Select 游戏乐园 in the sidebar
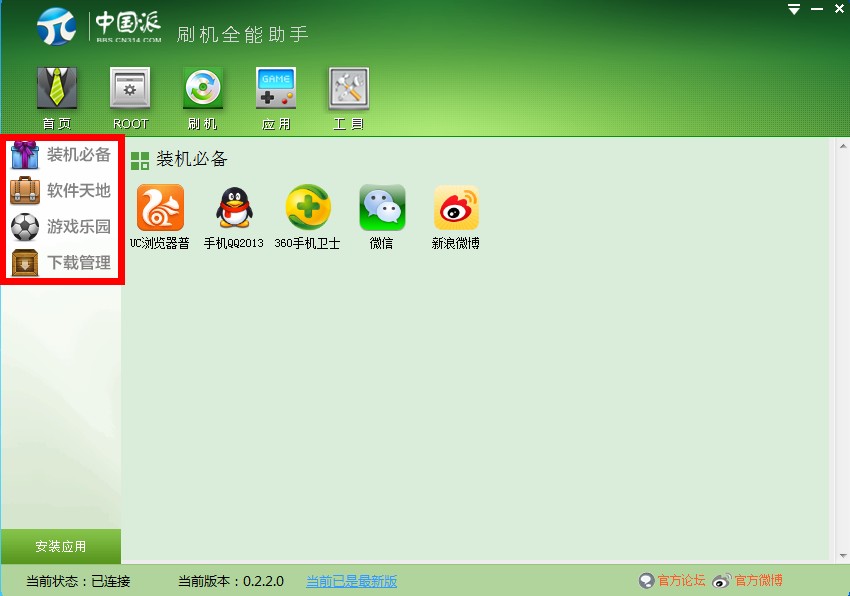The image size is (850, 596). [61, 227]
